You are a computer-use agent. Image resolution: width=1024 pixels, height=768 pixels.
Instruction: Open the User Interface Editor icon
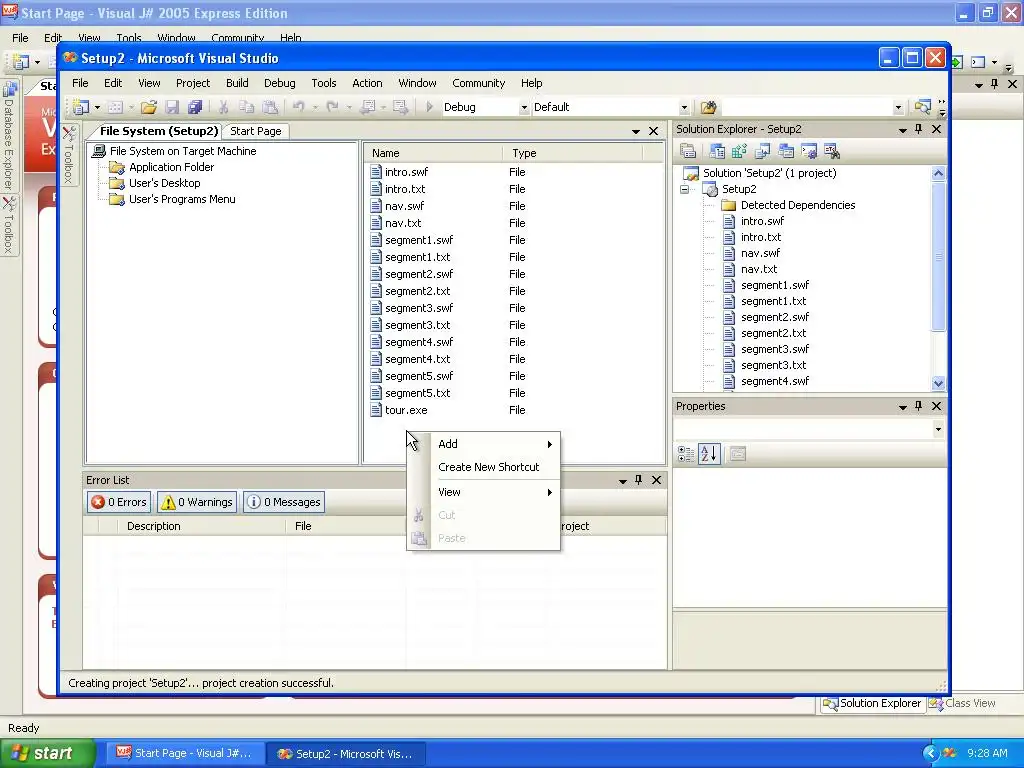[x=786, y=152]
